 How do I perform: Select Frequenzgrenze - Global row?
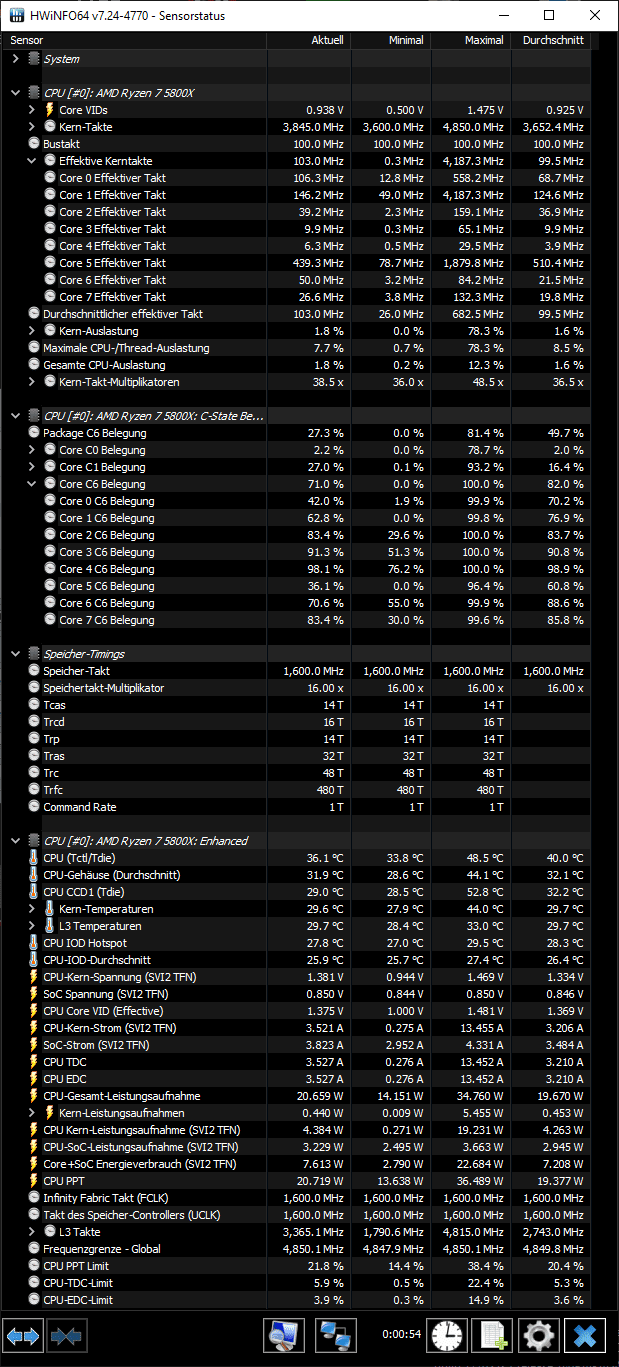coord(297,1248)
